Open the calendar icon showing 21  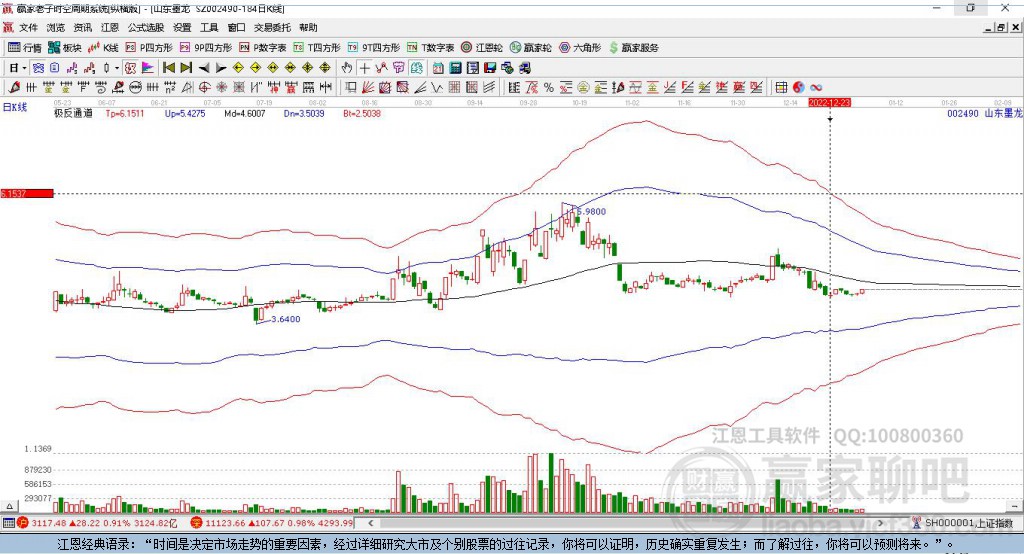coord(438,68)
